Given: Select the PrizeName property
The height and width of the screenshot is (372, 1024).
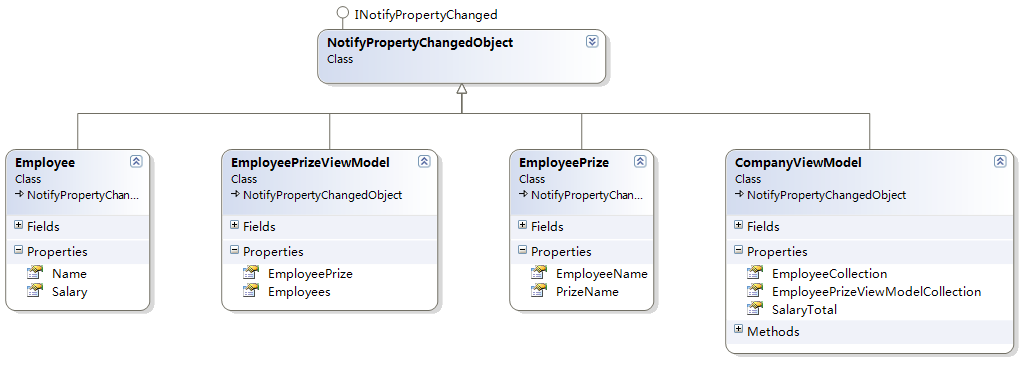Looking at the screenshot, I should click(x=587, y=292).
